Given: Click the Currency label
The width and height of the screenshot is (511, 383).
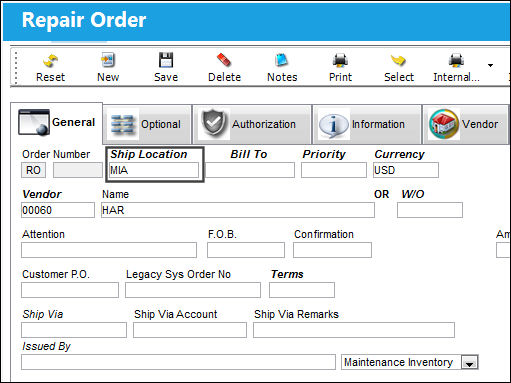Looking at the screenshot, I should (x=399, y=154).
